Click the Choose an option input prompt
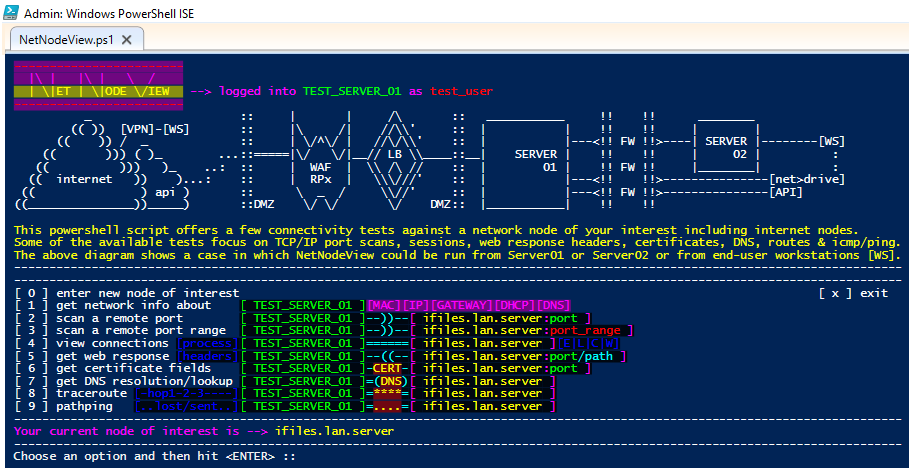This screenshot has width=912, height=469. tap(155, 456)
